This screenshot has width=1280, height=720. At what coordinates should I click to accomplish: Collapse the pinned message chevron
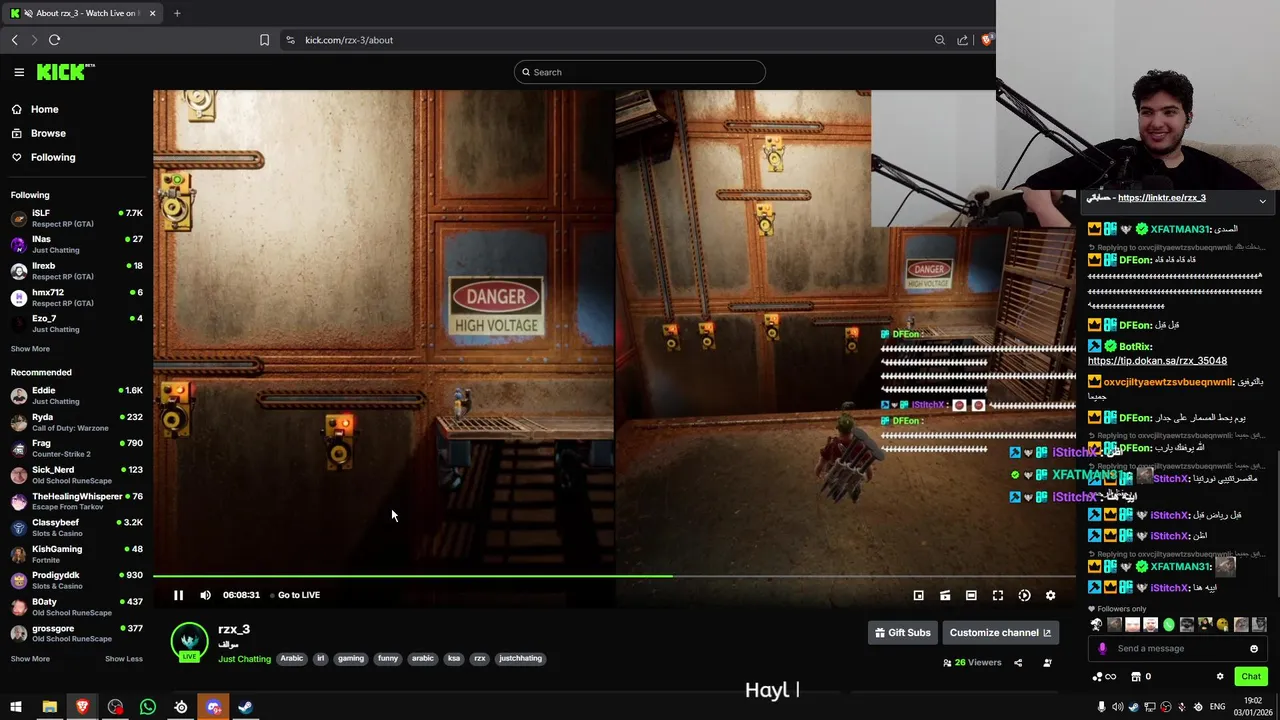(x=1262, y=201)
